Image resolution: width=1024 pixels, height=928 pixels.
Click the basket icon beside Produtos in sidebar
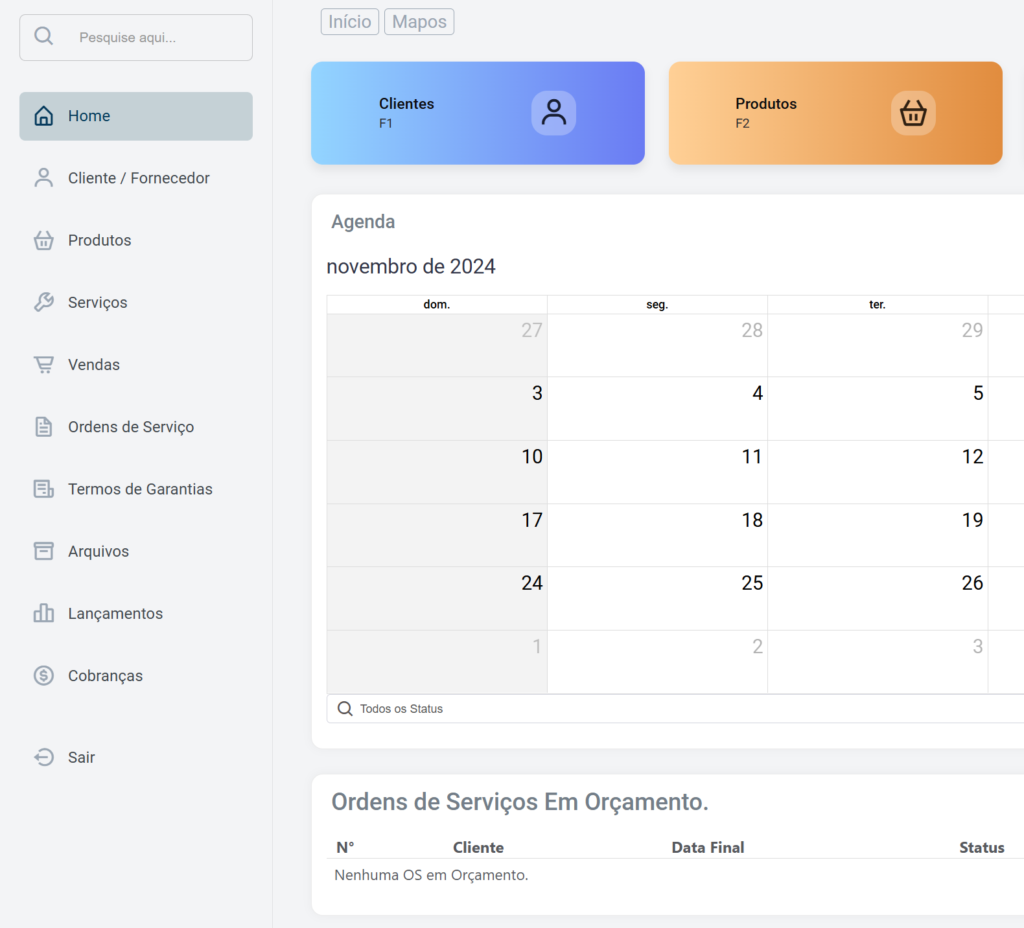click(x=44, y=240)
